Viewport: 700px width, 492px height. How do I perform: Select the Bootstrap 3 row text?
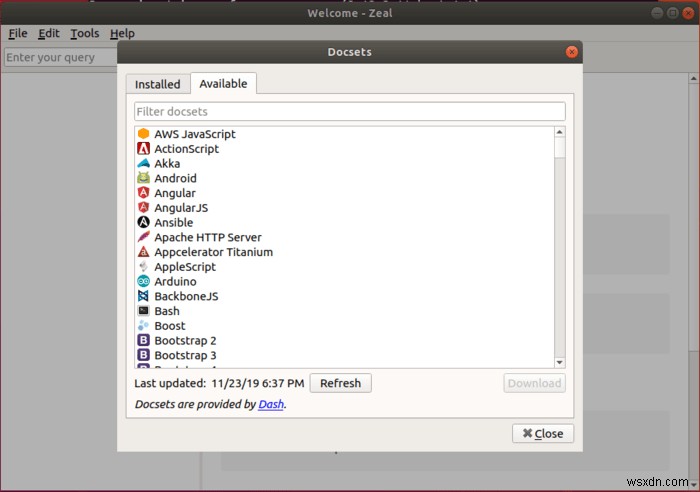point(185,355)
